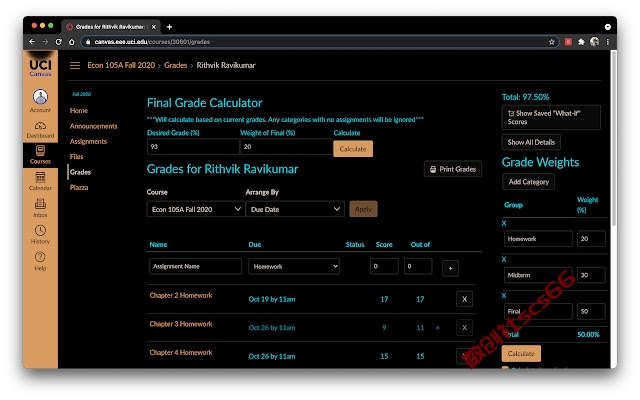
Task: Go to Announcements in course menu
Action: point(93,126)
